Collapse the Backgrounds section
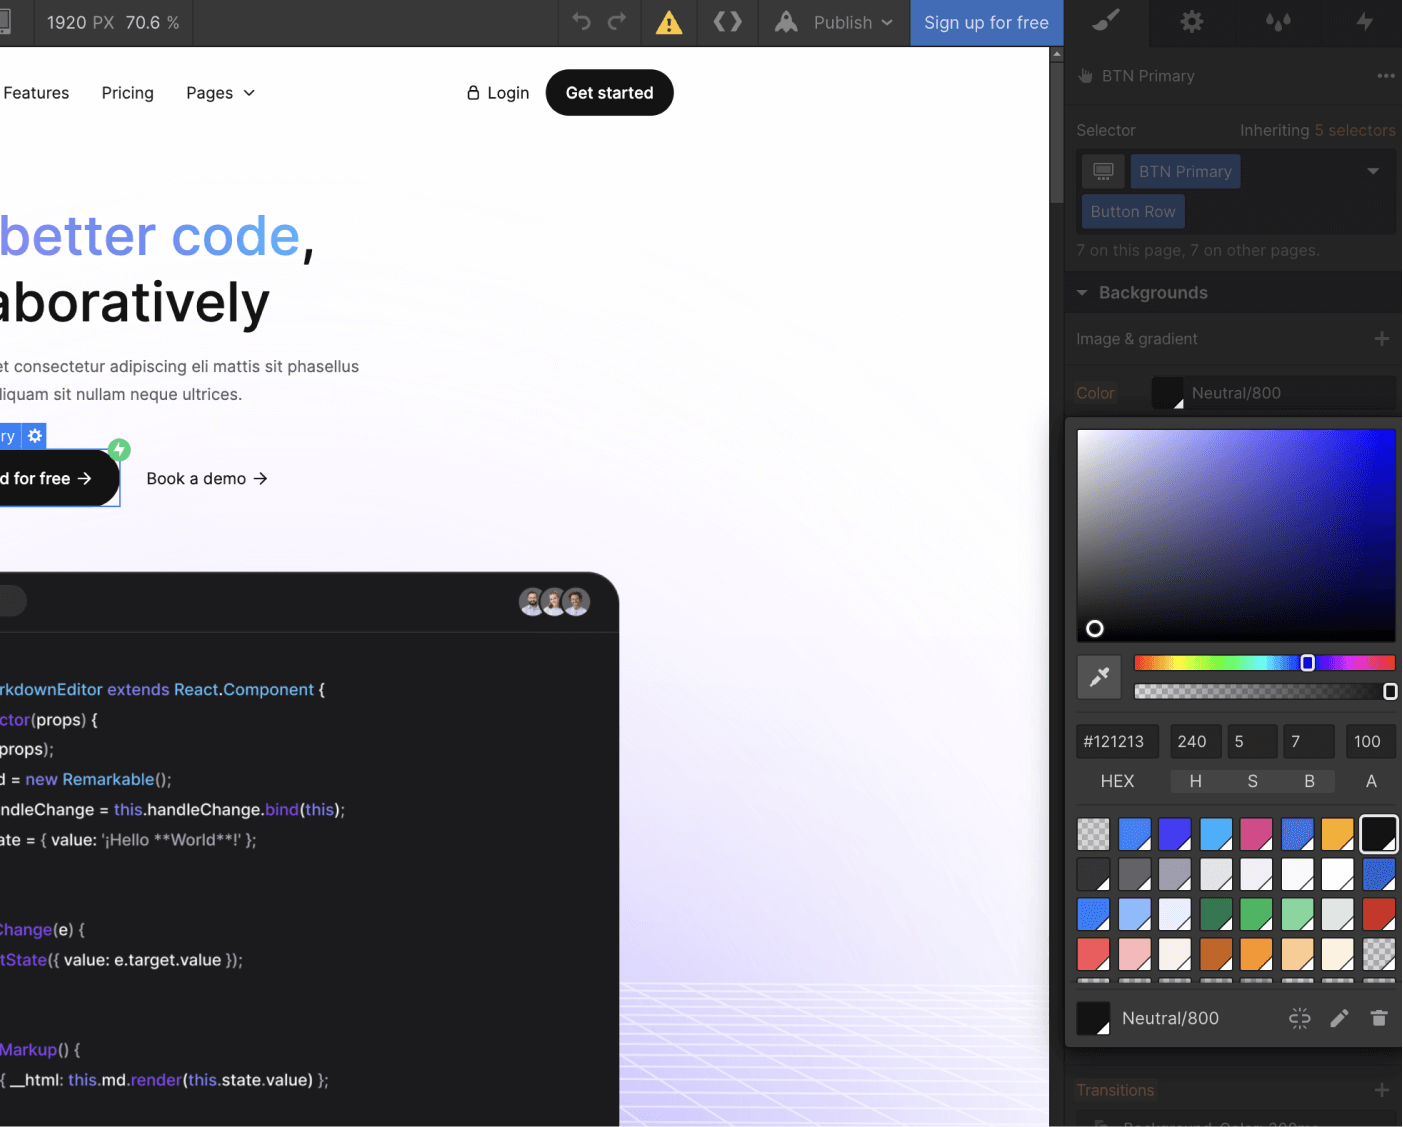The height and width of the screenshot is (1127, 1403). pyautogui.click(x=1082, y=292)
